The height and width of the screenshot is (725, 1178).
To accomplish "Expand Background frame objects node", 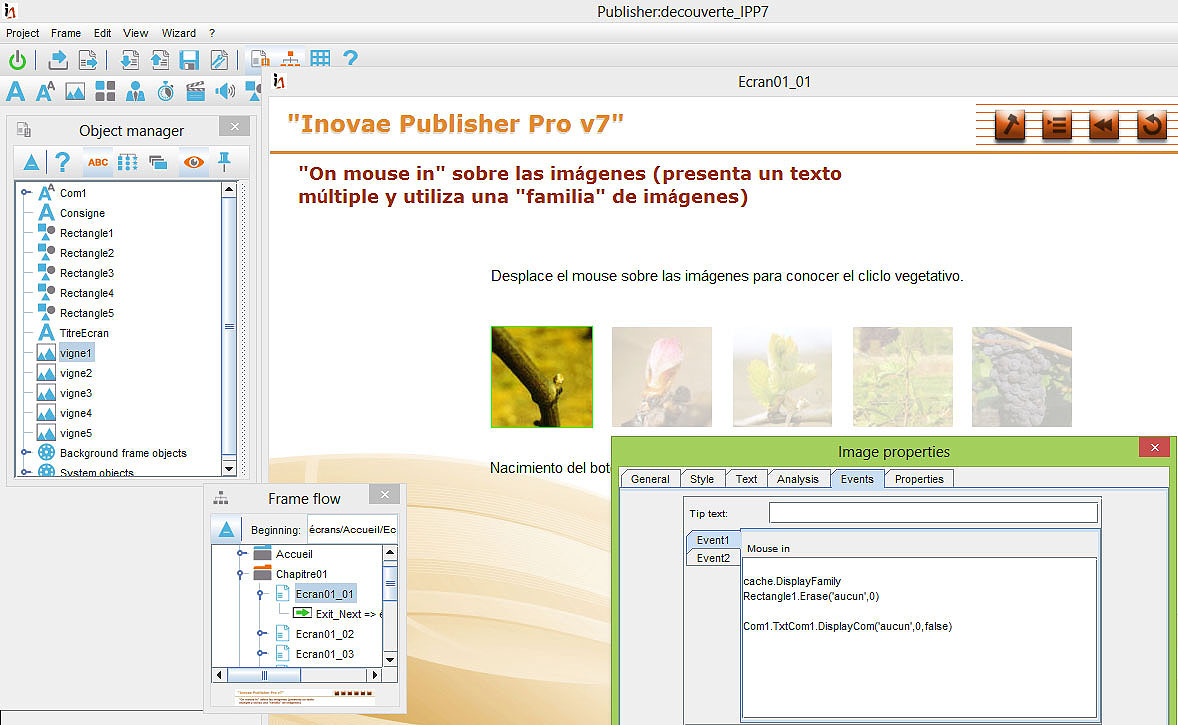I will point(26,452).
